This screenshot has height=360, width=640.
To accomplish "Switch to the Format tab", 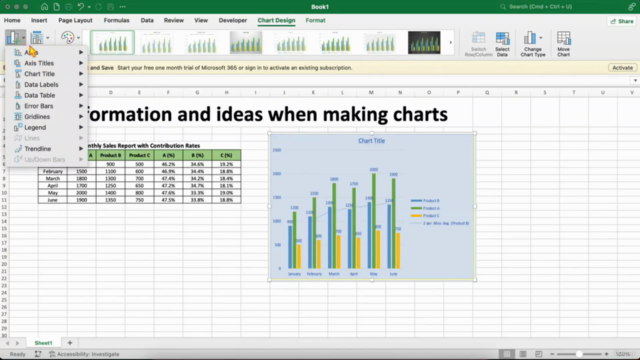I will [316, 20].
